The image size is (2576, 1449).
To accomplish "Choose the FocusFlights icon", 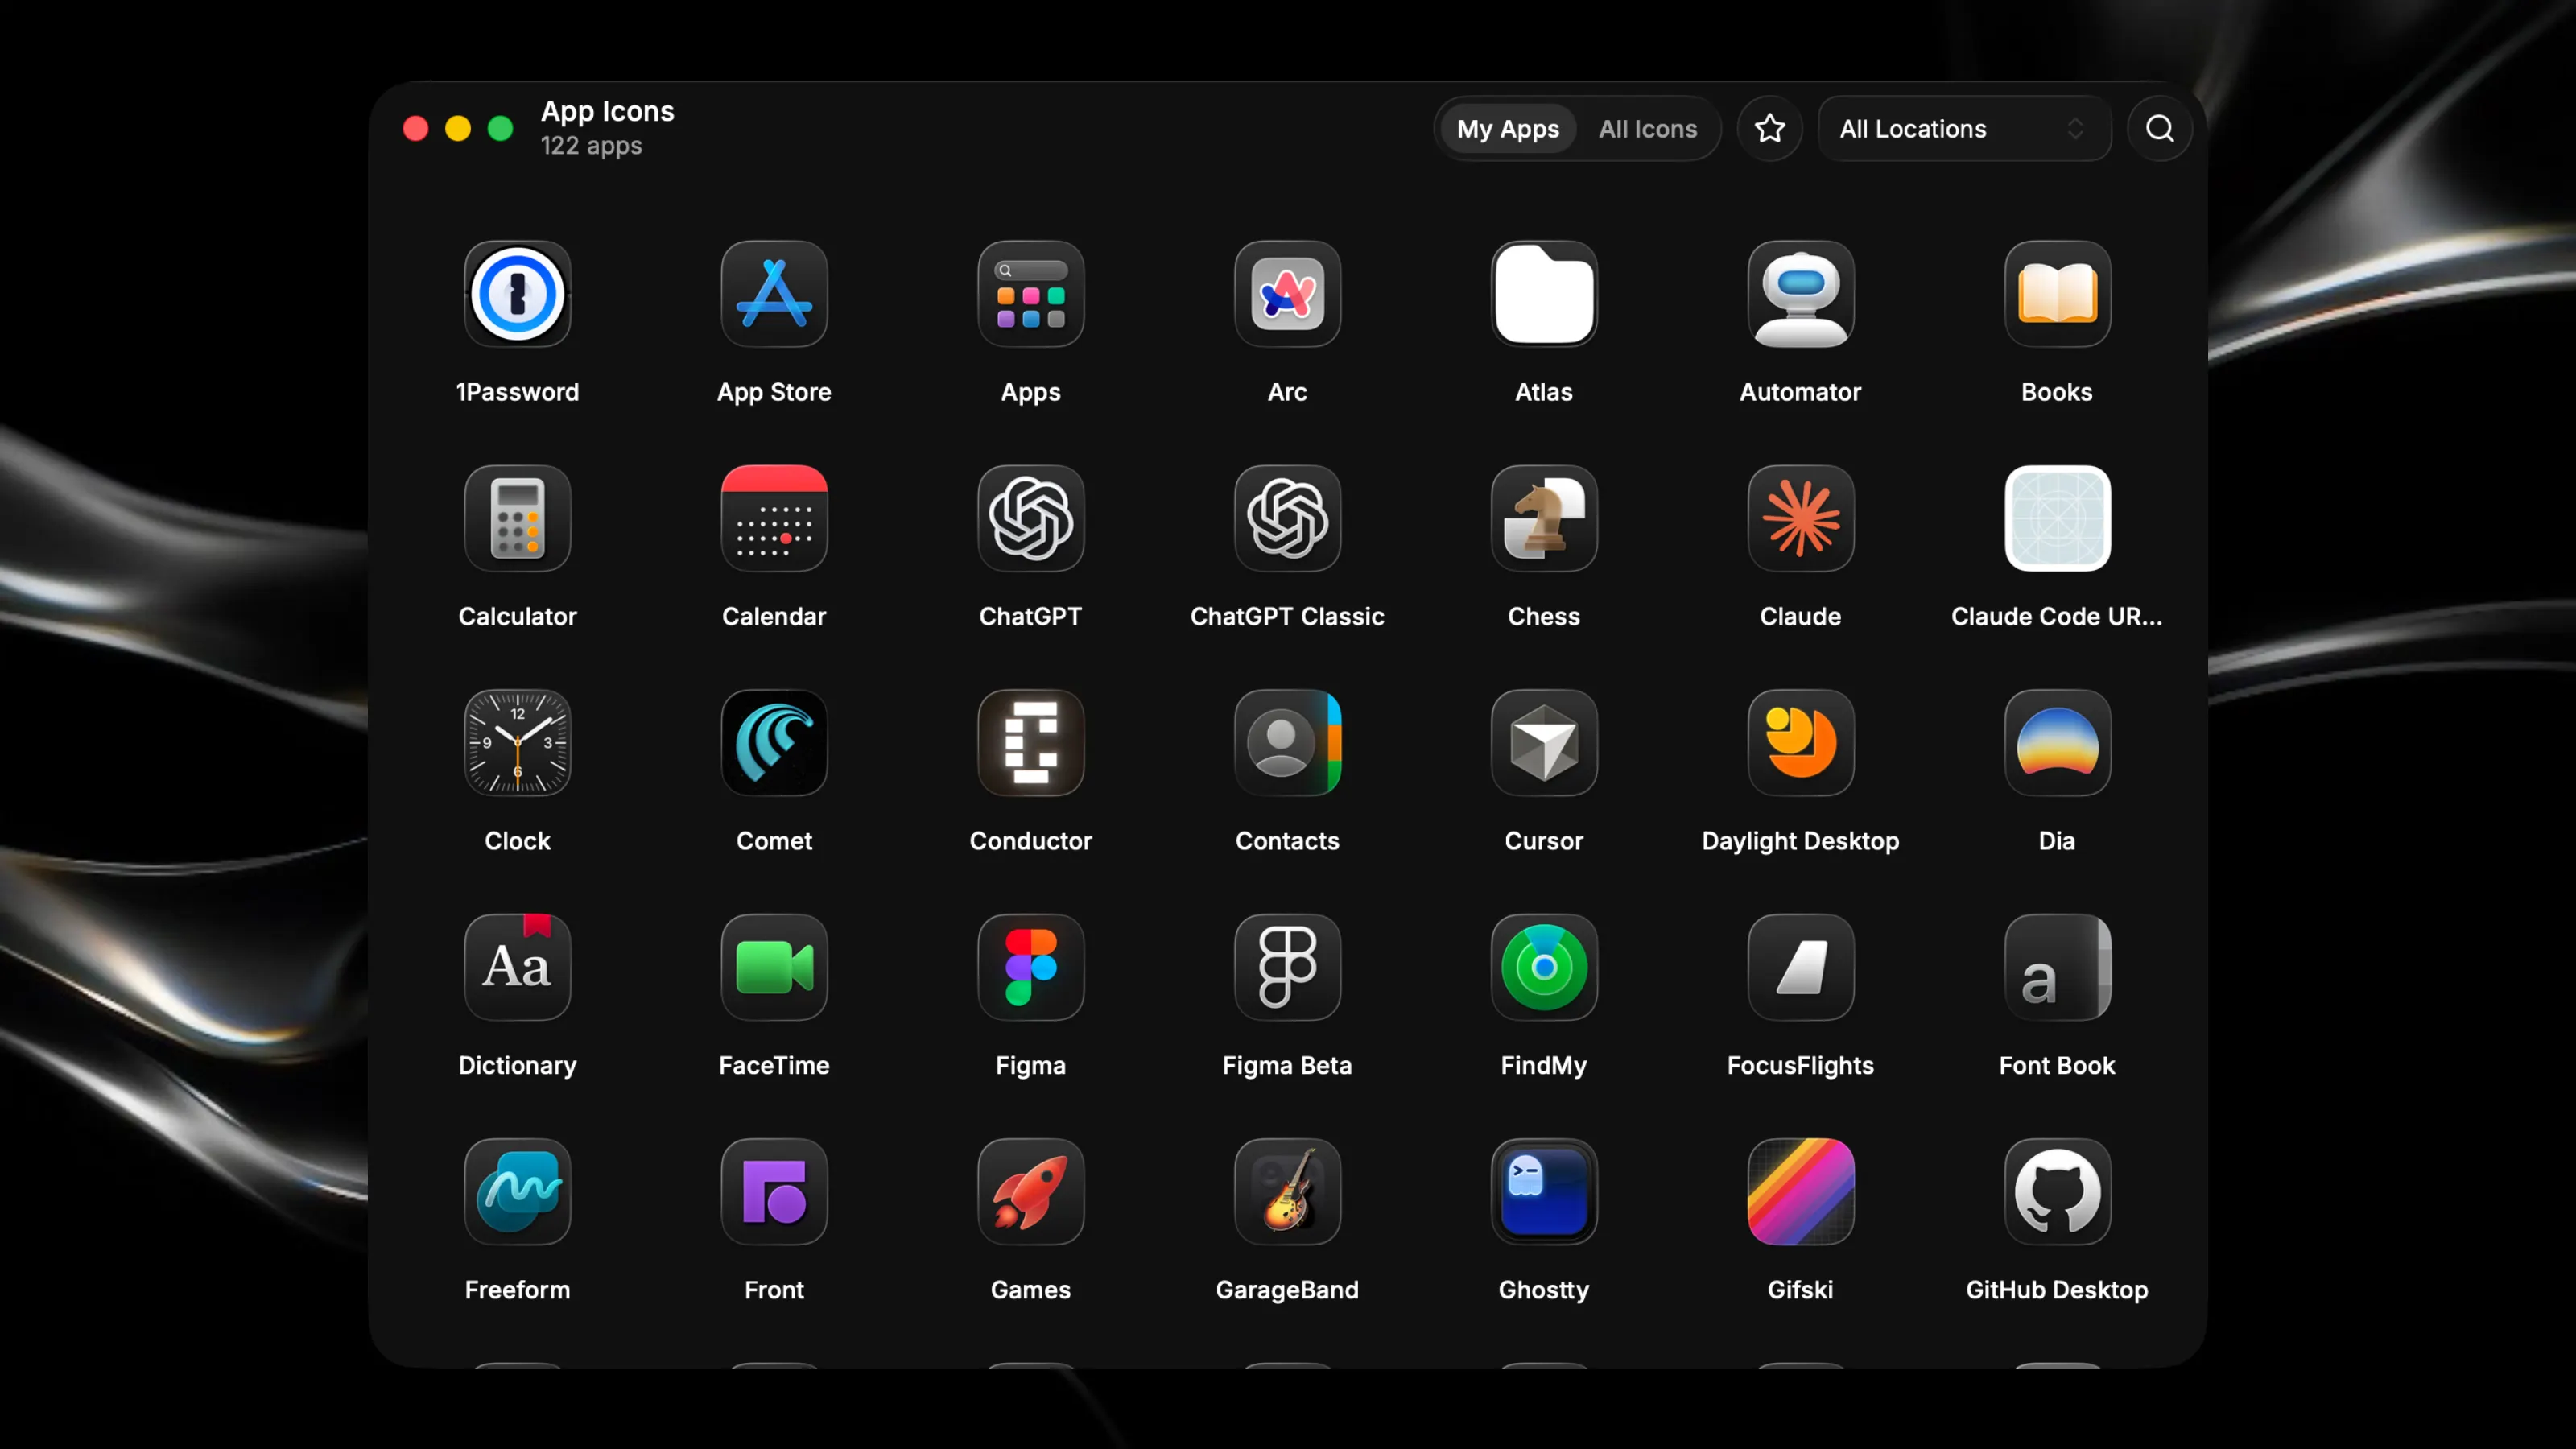I will 1801,967.
